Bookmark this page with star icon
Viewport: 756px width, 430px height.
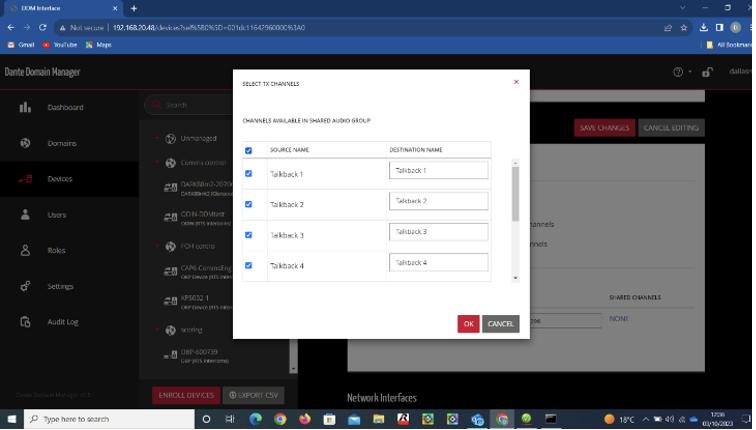(x=684, y=28)
